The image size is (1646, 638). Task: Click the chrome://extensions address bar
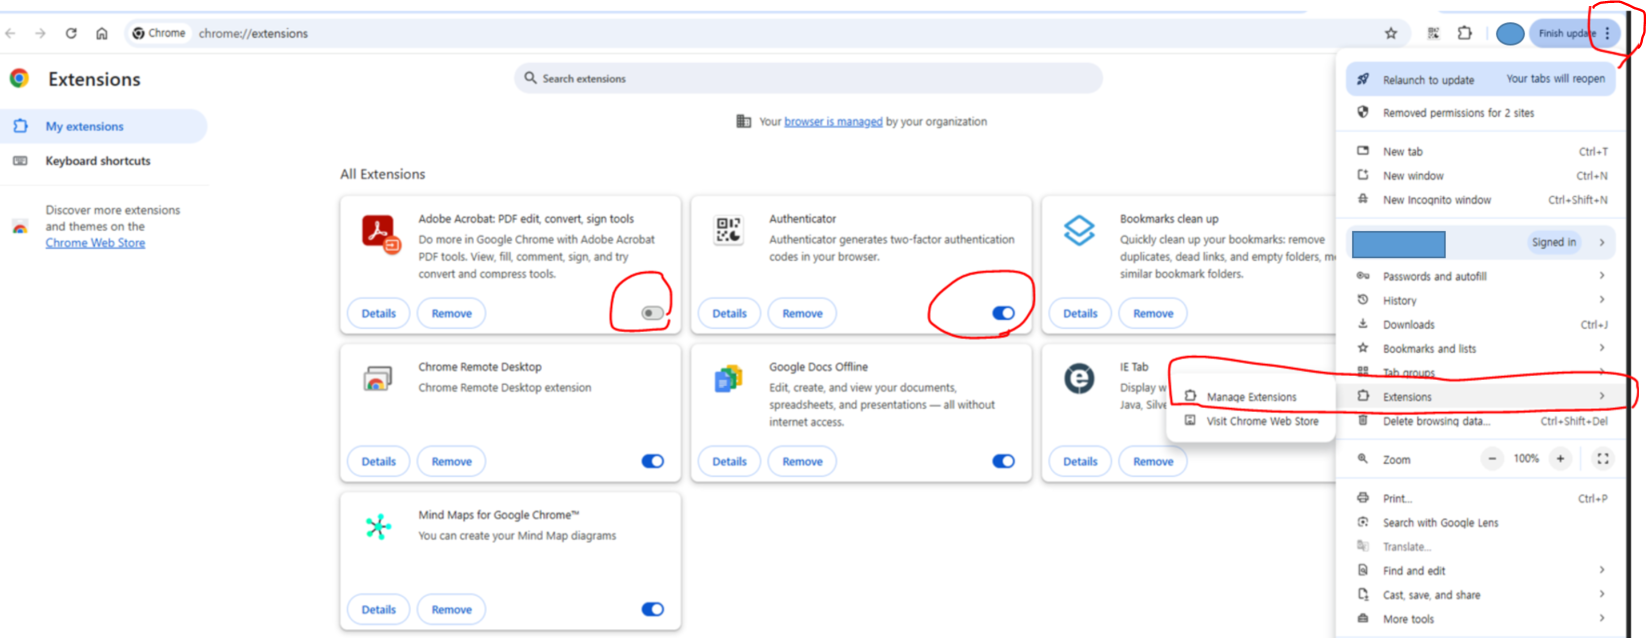coord(765,33)
